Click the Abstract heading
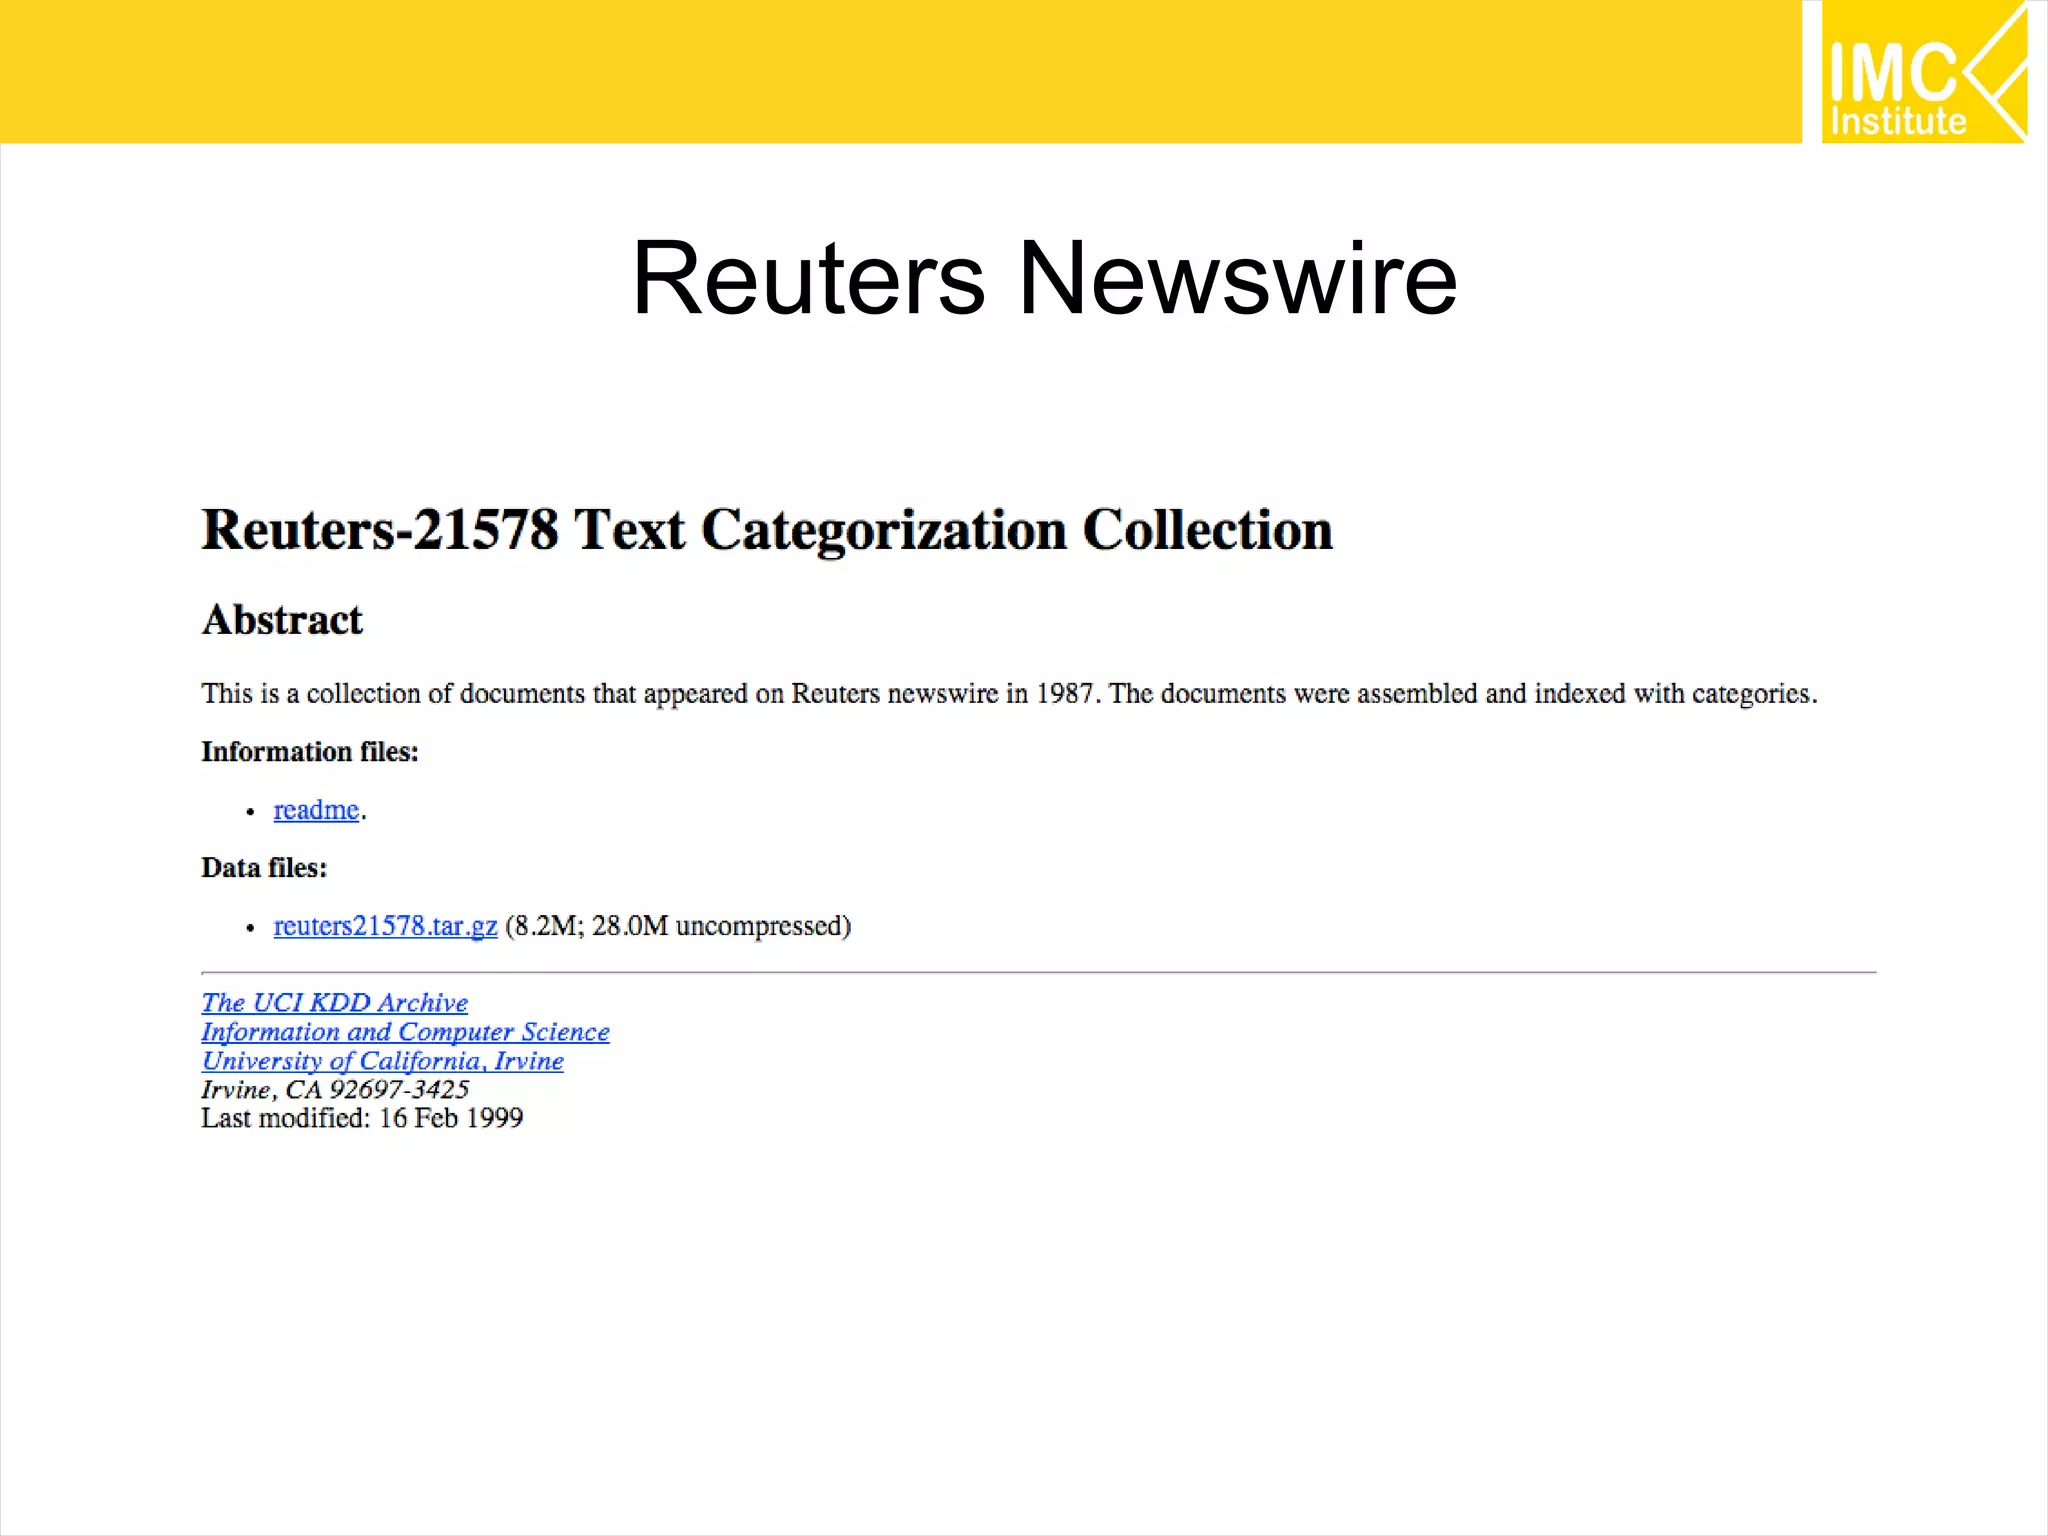Screen dimensions: 2048x1536 [282, 620]
